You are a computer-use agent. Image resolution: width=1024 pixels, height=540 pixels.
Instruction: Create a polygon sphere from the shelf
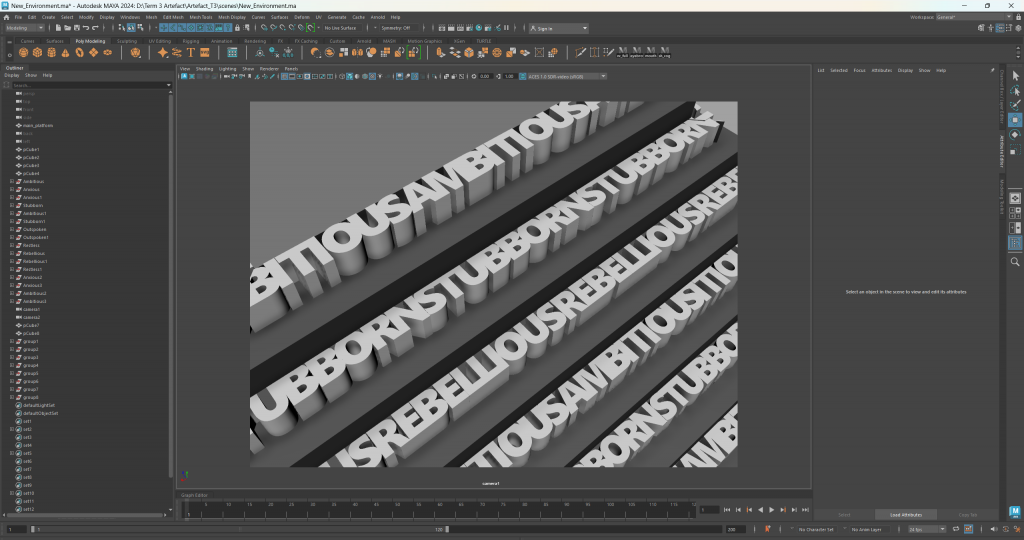tap(24, 52)
